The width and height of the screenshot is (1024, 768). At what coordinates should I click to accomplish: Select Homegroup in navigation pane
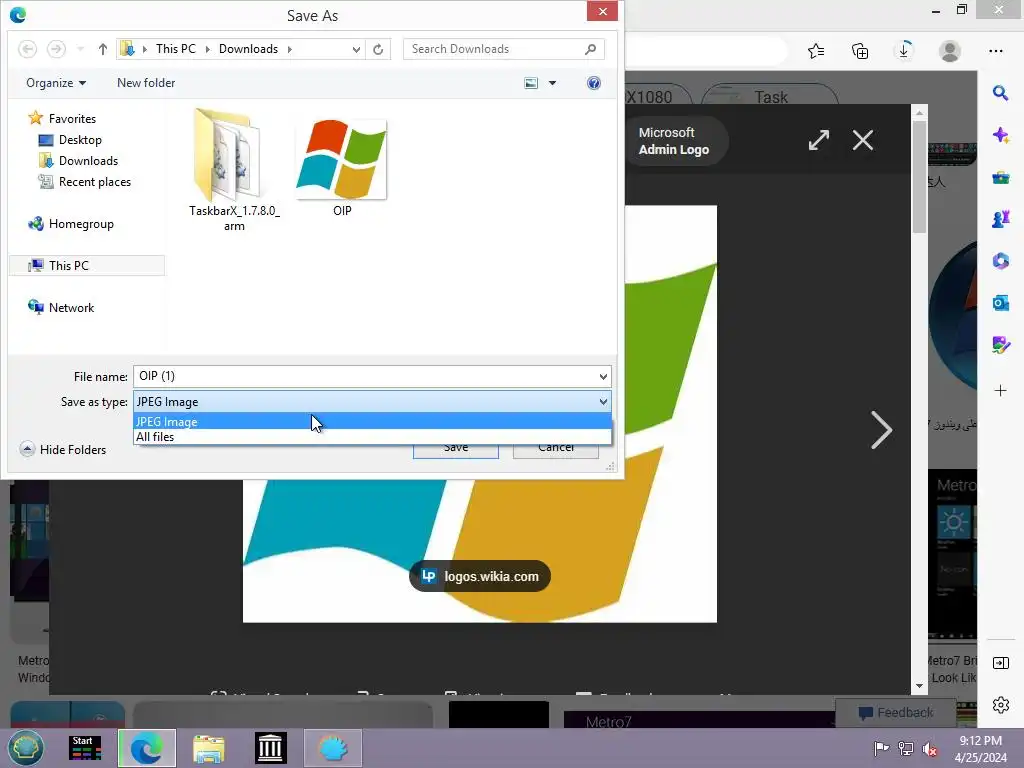pyautogui.click(x=71, y=224)
